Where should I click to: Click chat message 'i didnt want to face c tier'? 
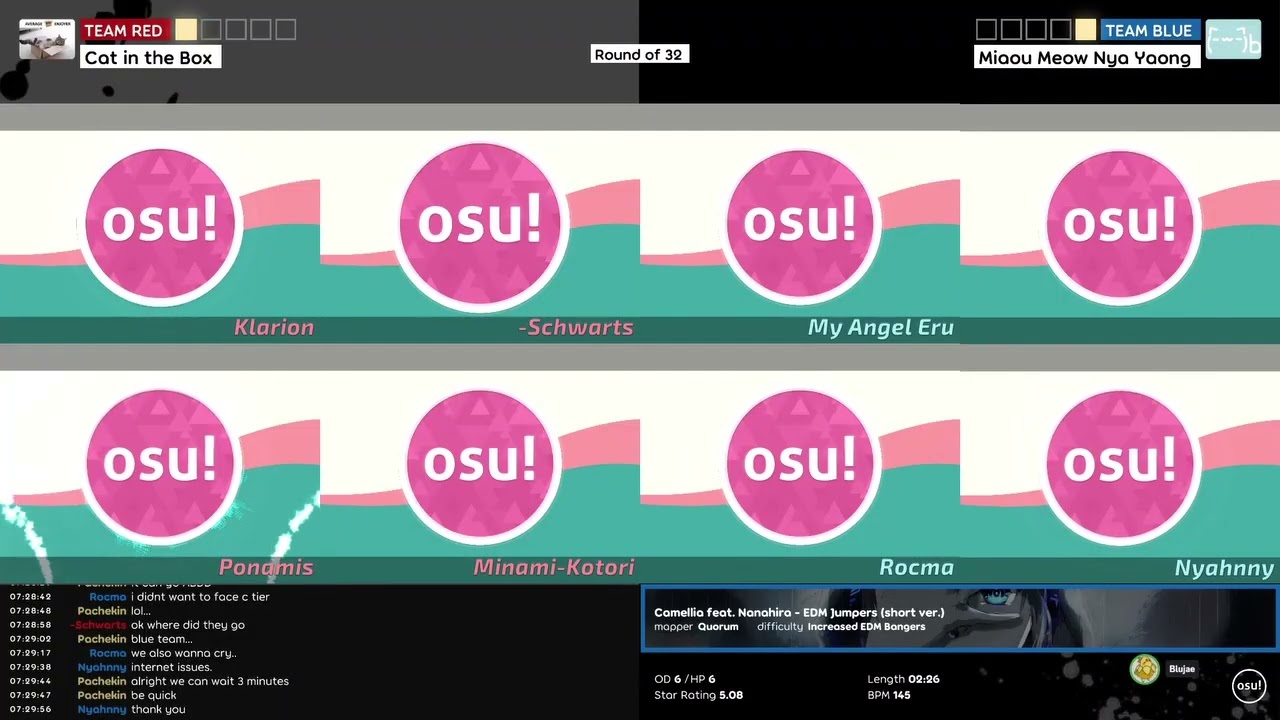(200, 597)
